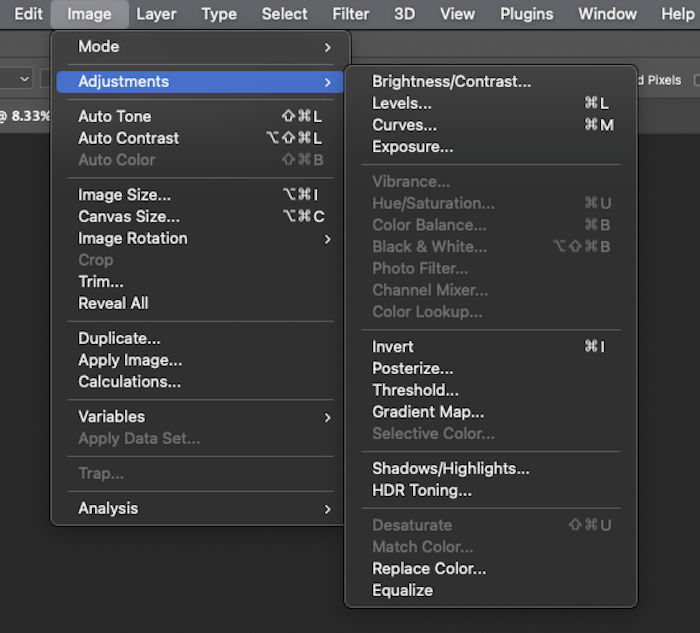Open Brightness/Contrast adjustment

491,82
